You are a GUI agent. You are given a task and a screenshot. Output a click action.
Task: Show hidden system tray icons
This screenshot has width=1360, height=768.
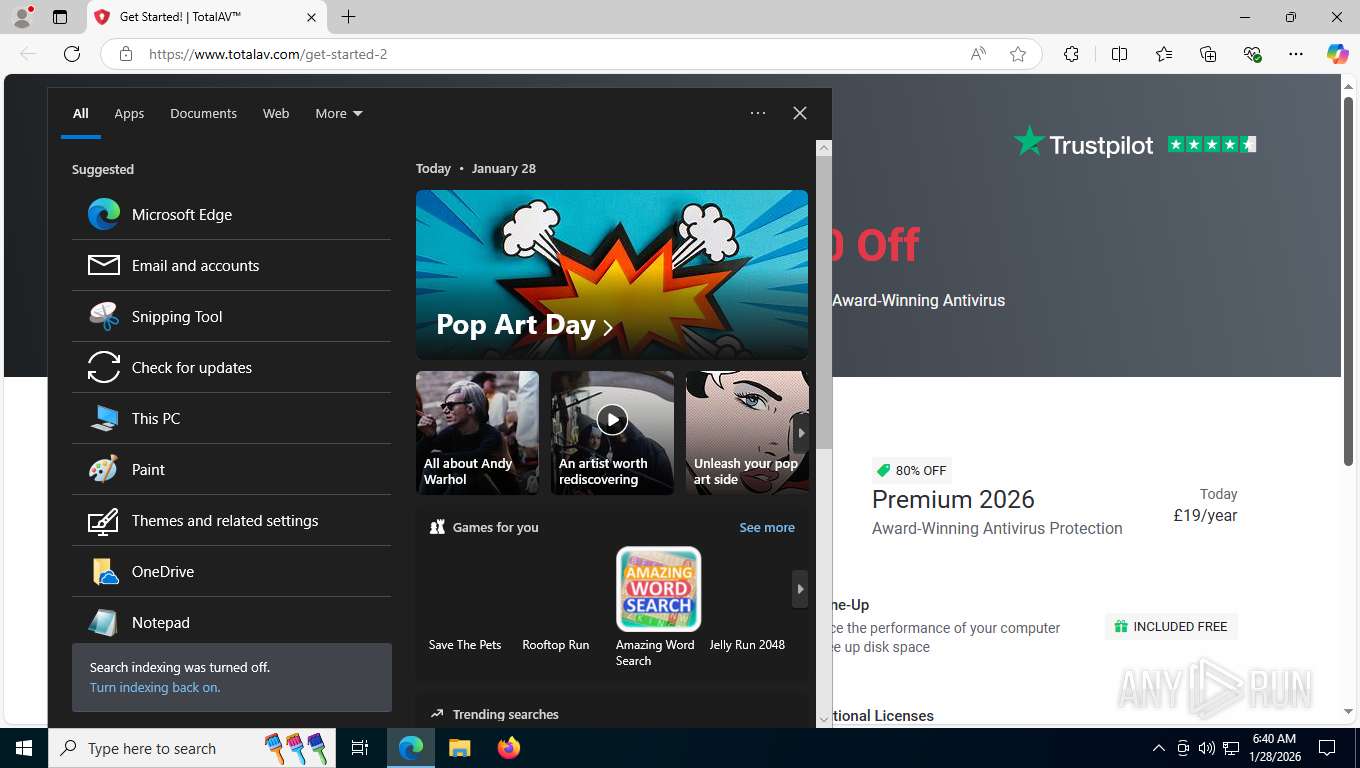1159,748
